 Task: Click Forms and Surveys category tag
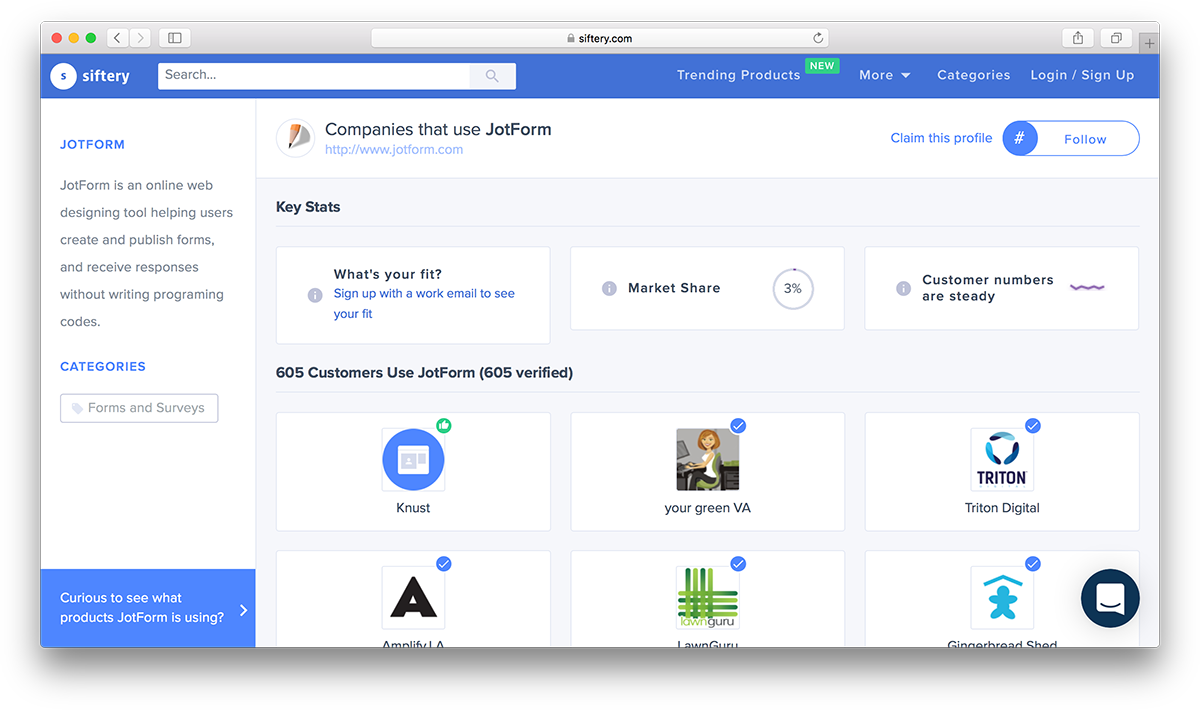[139, 408]
